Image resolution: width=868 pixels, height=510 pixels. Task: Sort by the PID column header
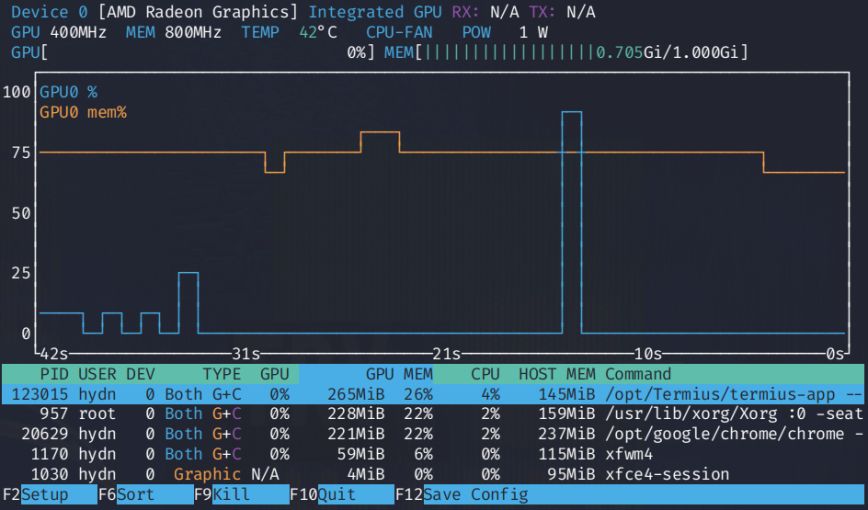[51, 373]
